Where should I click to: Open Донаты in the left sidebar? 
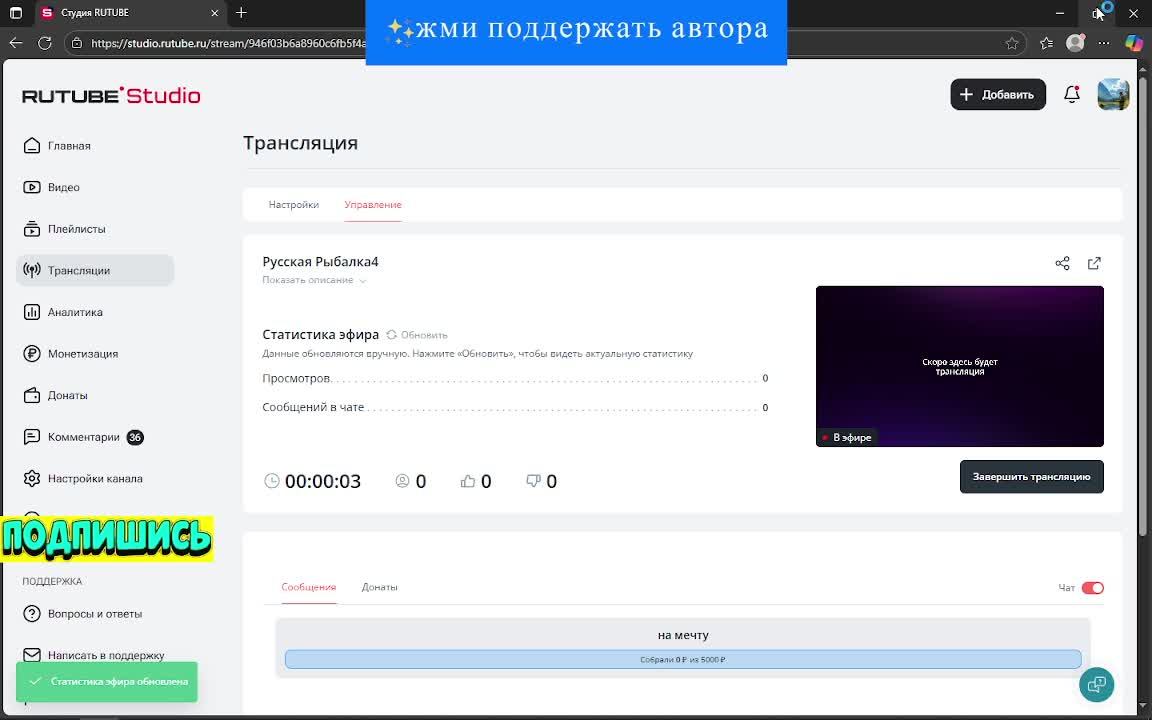point(55,395)
